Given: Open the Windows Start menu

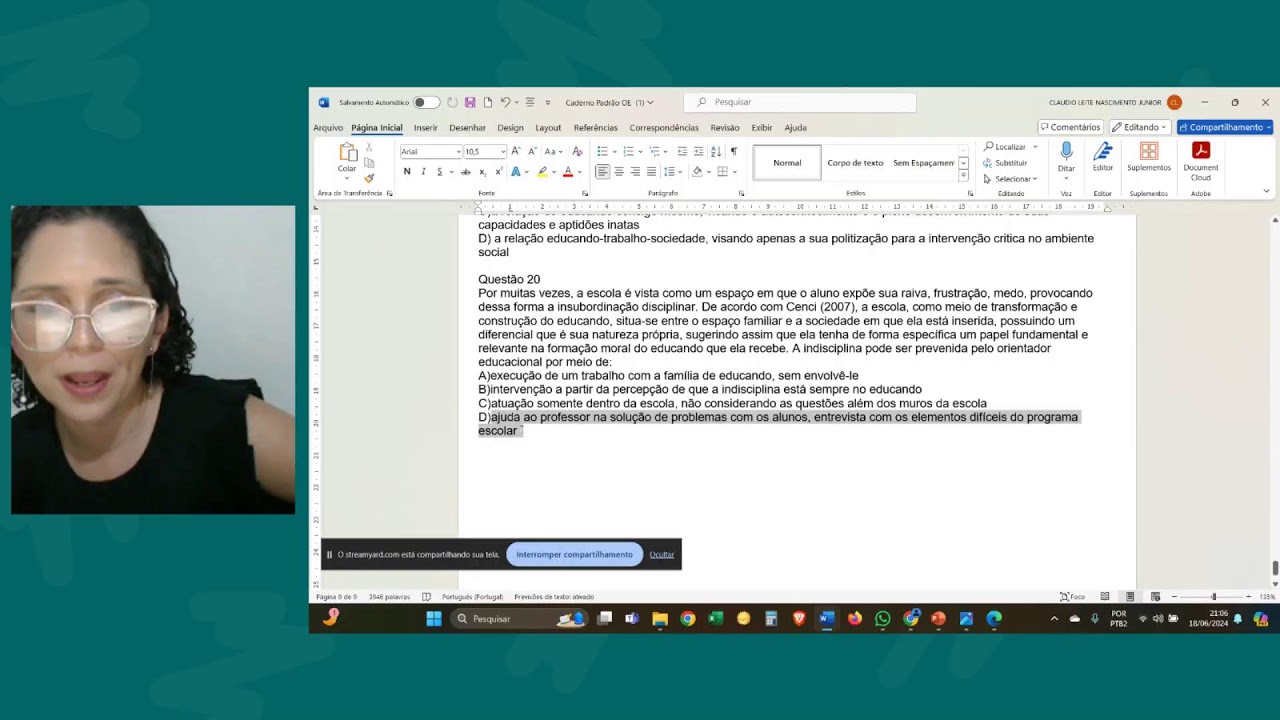Looking at the screenshot, I should [x=434, y=619].
